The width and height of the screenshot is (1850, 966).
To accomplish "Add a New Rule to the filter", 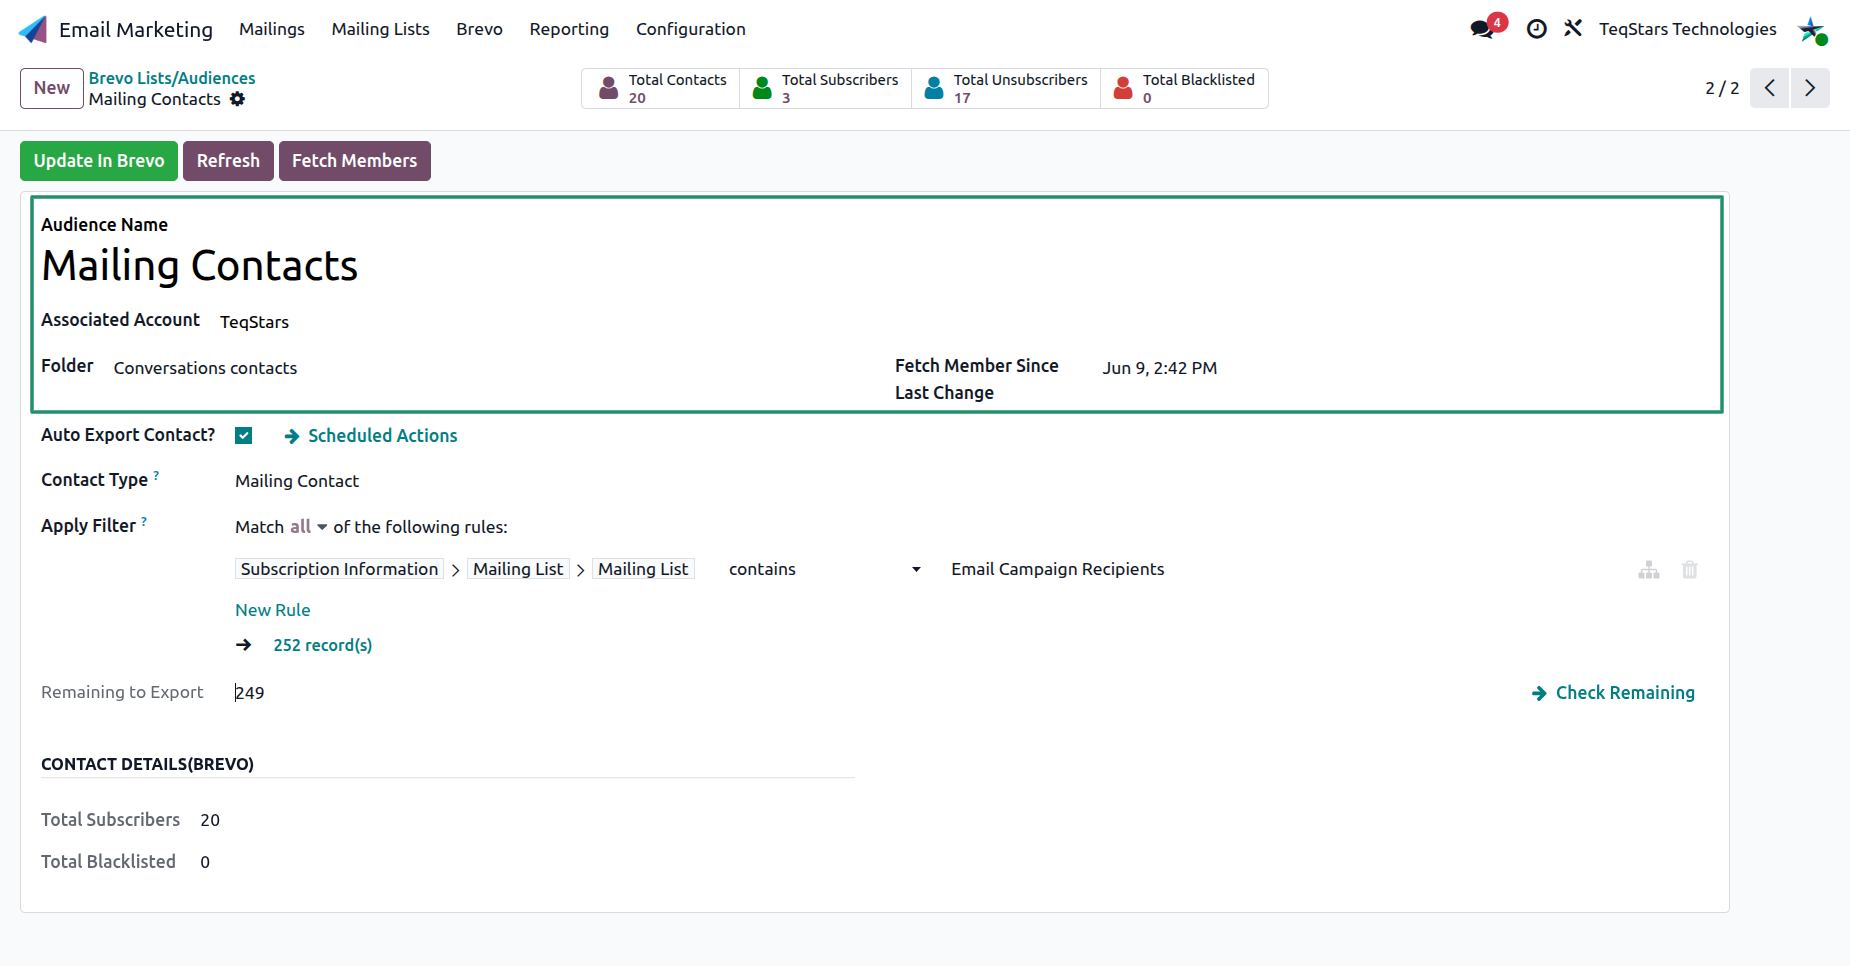I will tap(273, 610).
